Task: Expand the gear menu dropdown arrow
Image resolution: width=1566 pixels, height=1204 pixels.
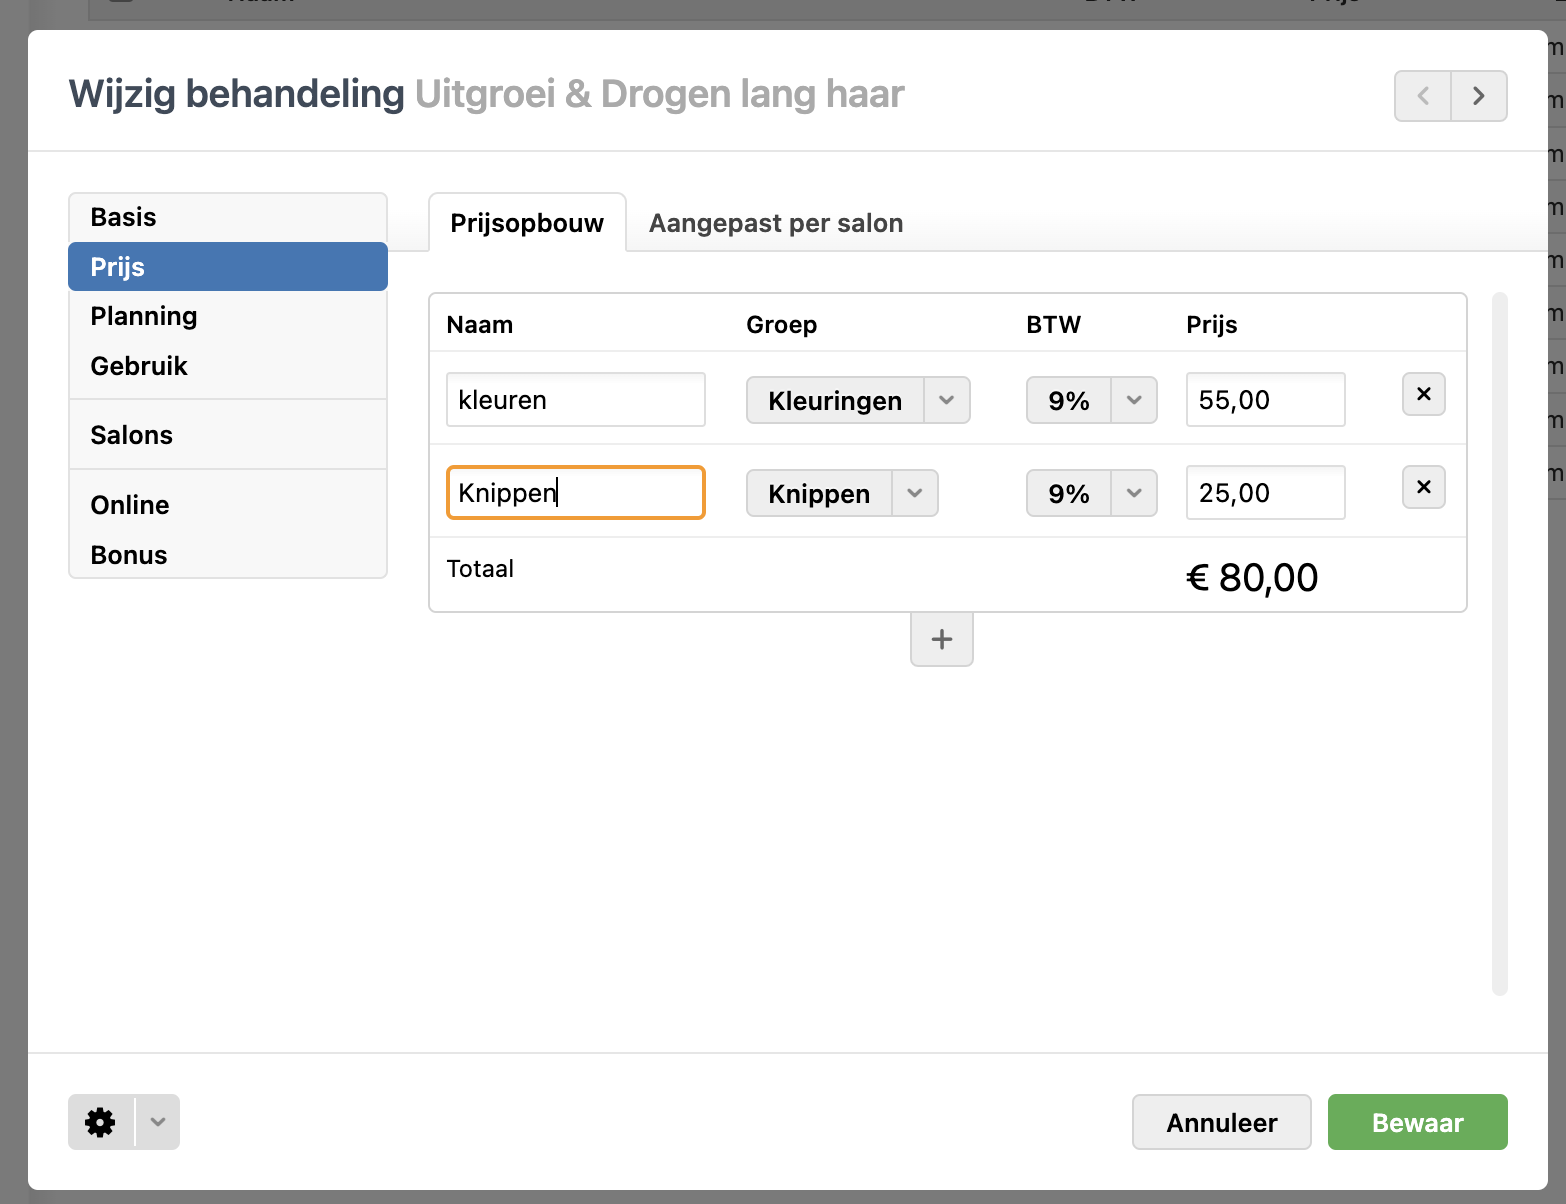Action: [158, 1122]
